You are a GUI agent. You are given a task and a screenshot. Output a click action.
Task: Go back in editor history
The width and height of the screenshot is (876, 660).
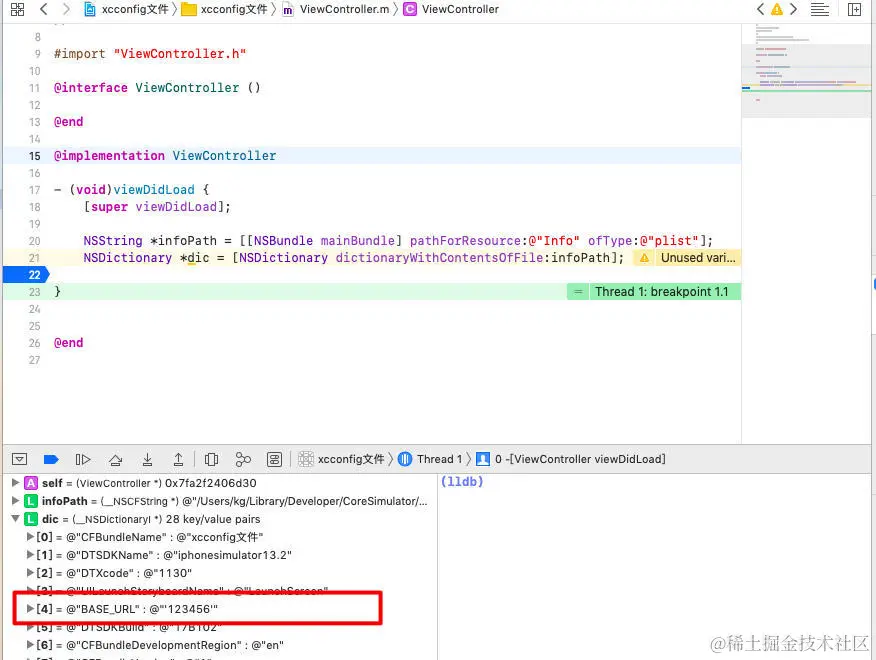tap(44, 9)
